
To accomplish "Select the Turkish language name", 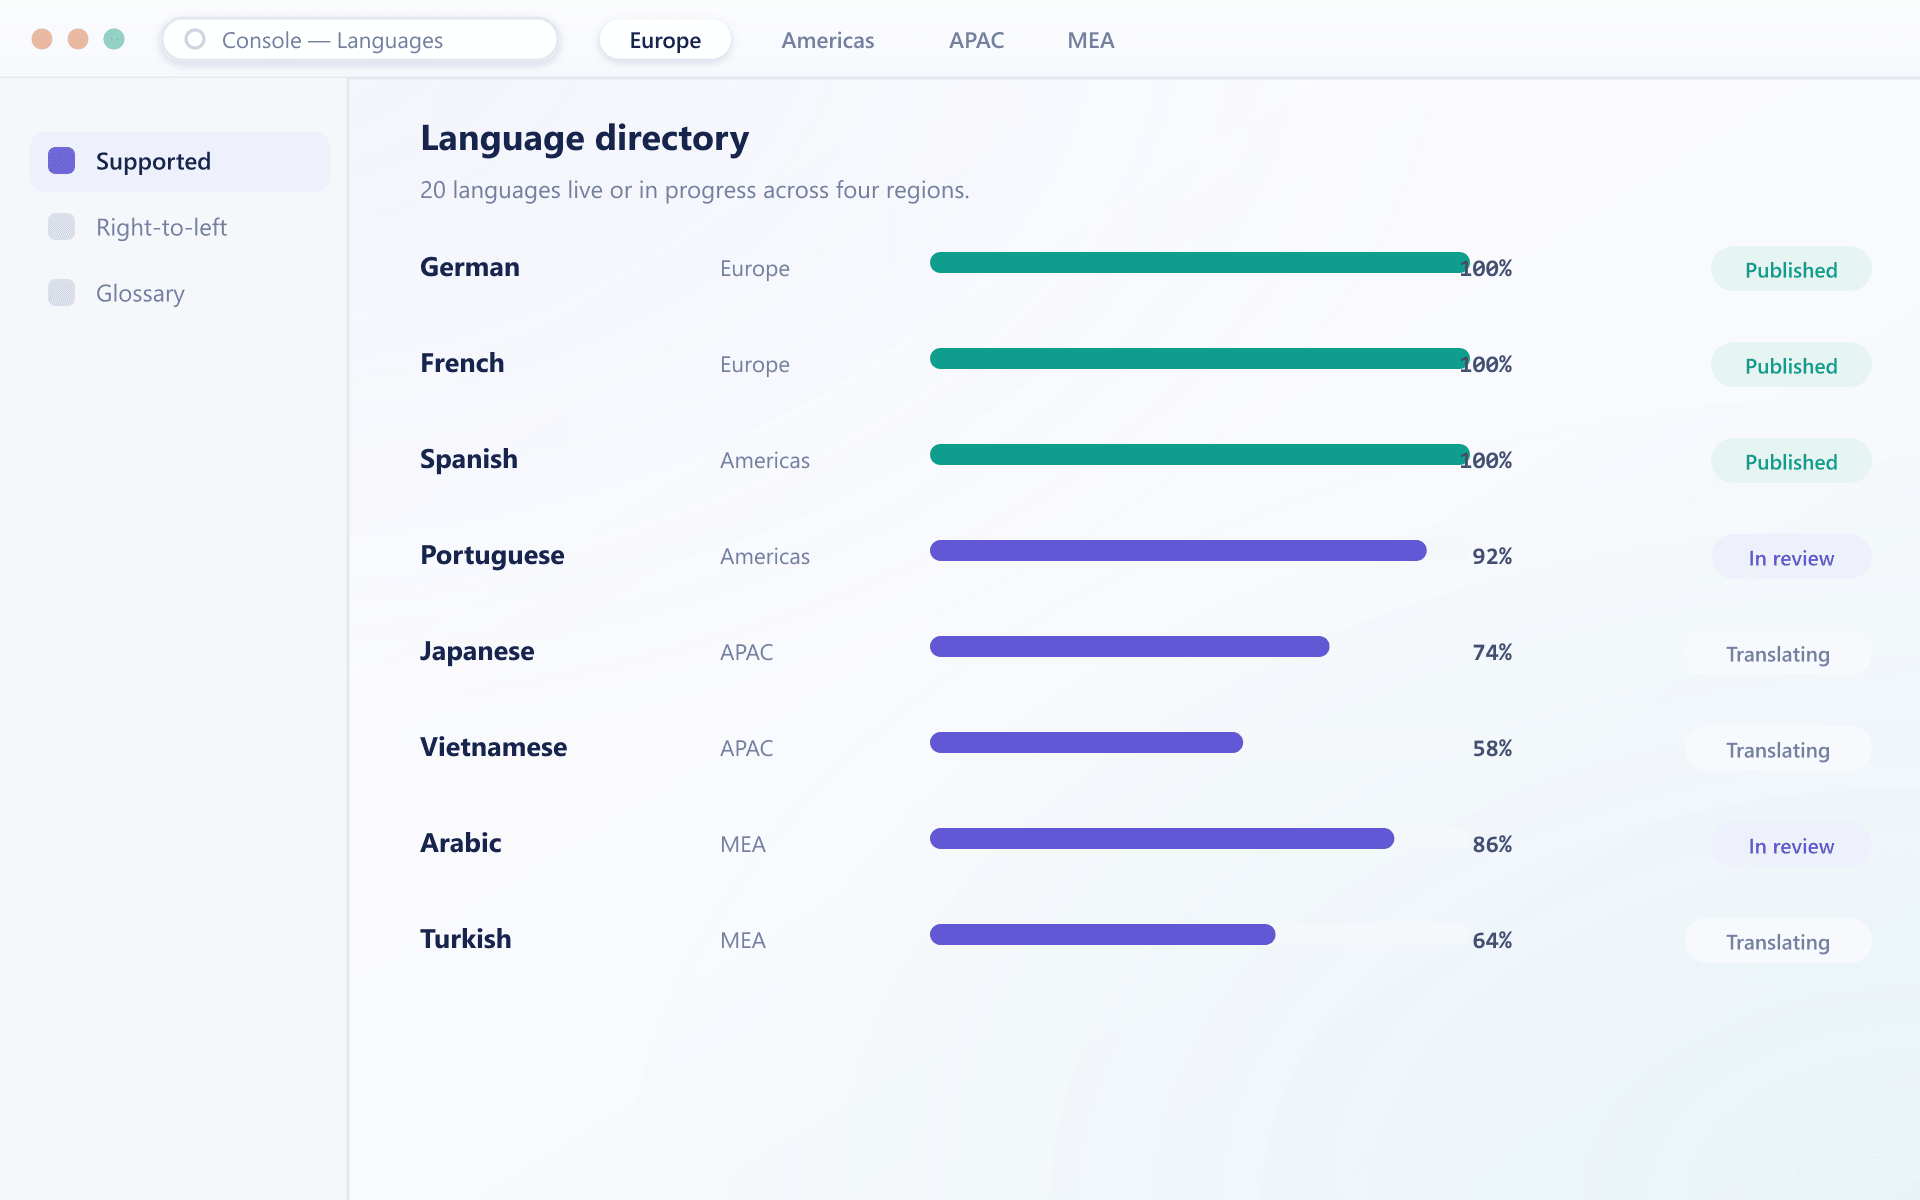I will 466,939.
